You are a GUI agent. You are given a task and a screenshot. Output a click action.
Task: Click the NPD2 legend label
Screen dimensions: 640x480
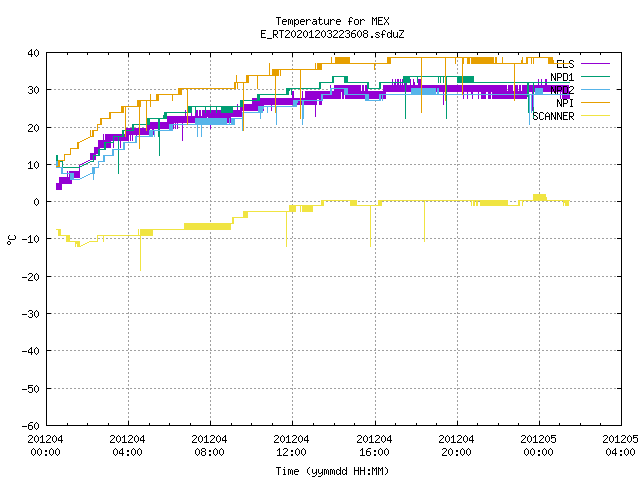coord(562,90)
